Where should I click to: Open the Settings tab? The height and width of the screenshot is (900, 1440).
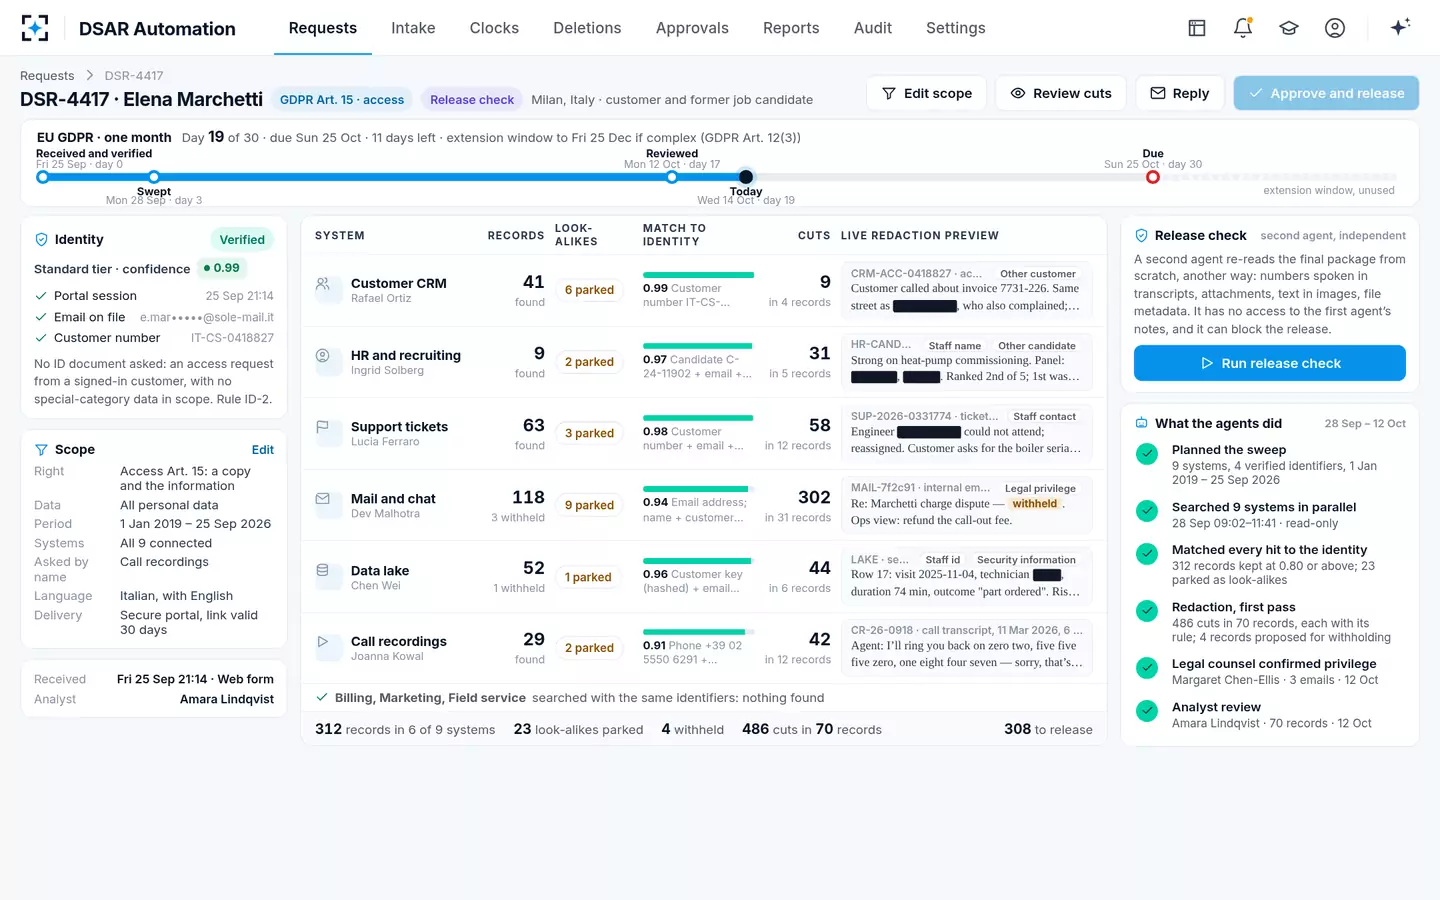(956, 28)
